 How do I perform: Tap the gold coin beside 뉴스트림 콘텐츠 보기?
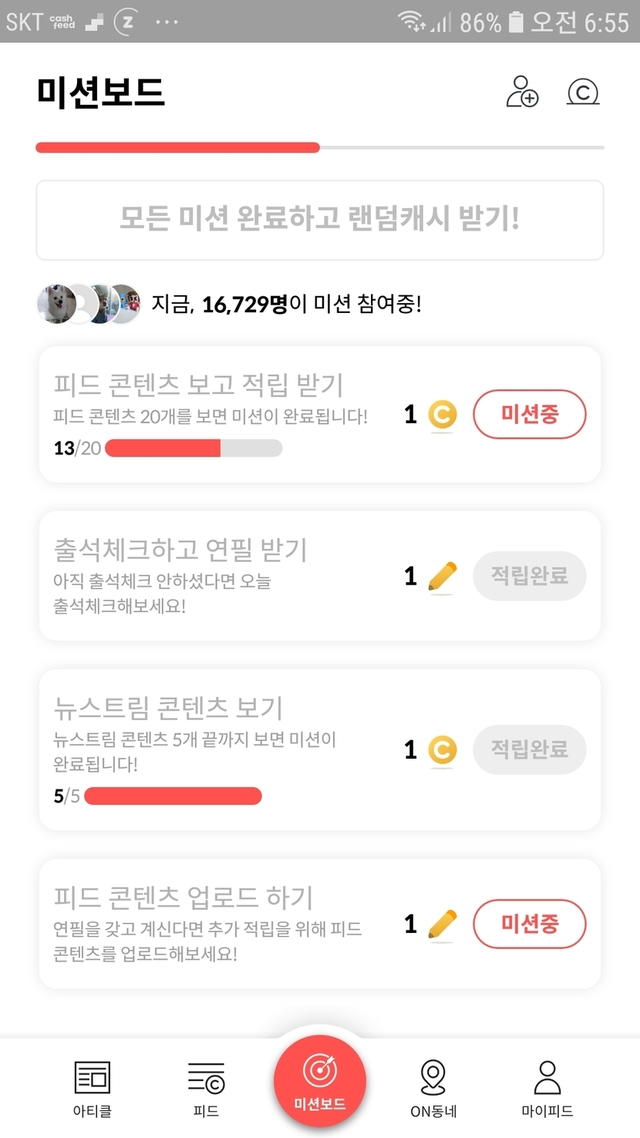point(442,749)
